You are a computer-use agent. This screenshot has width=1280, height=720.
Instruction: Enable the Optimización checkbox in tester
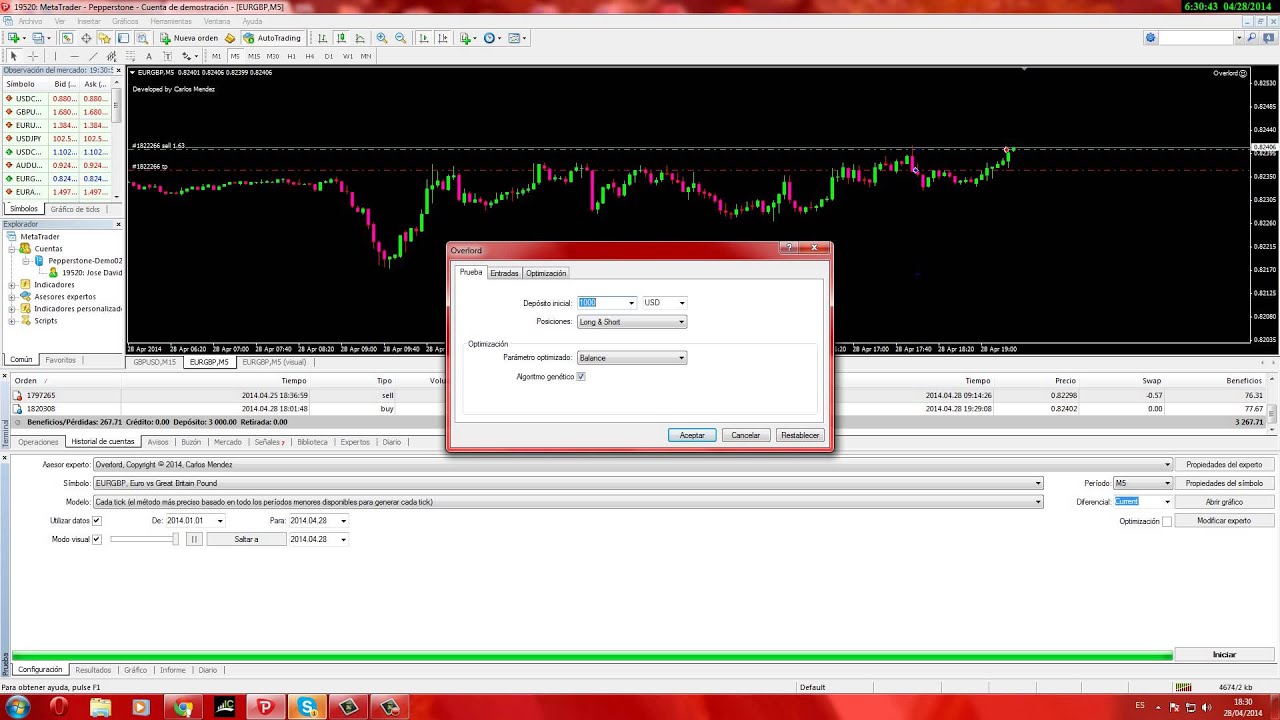1167,521
